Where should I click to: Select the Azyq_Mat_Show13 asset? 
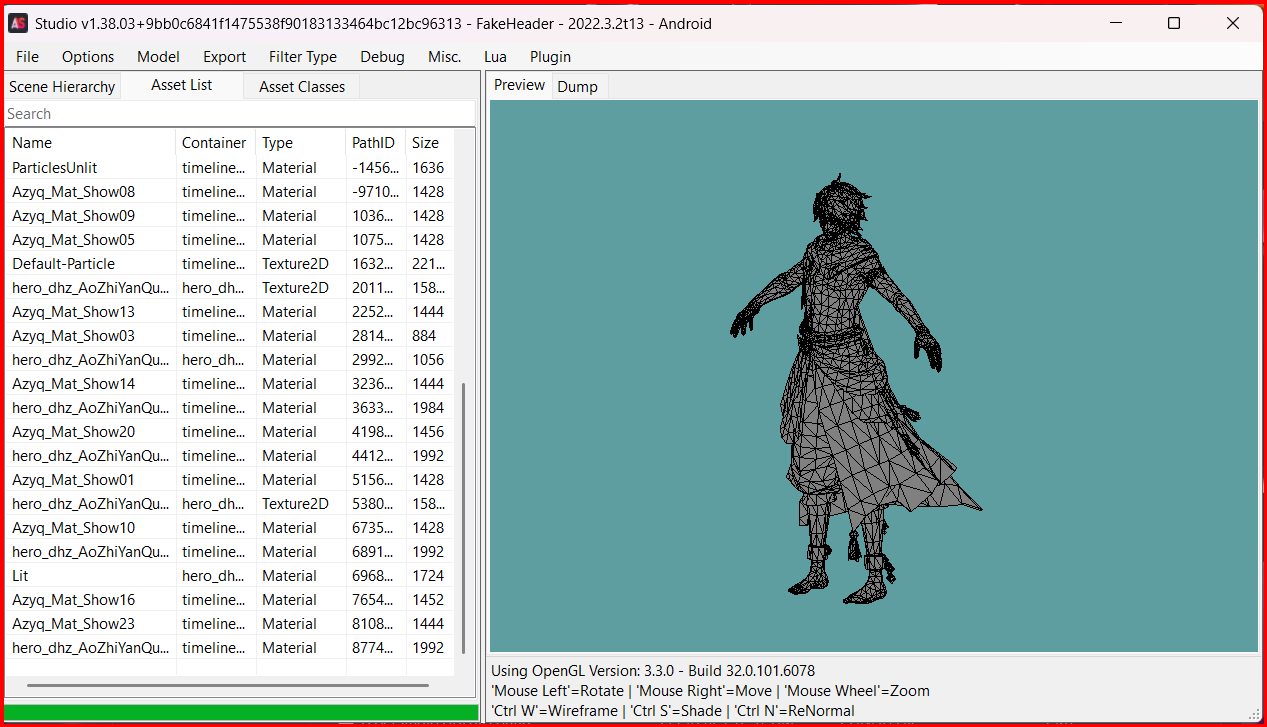click(x=229, y=312)
